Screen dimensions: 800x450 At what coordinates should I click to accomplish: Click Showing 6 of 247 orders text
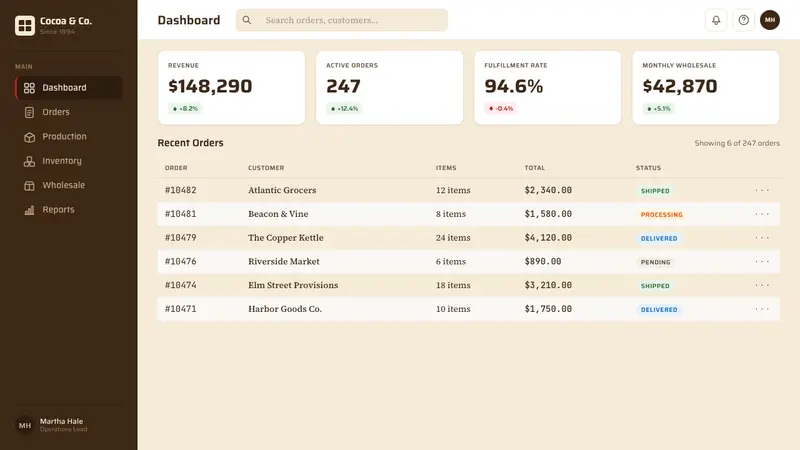coord(737,143)
